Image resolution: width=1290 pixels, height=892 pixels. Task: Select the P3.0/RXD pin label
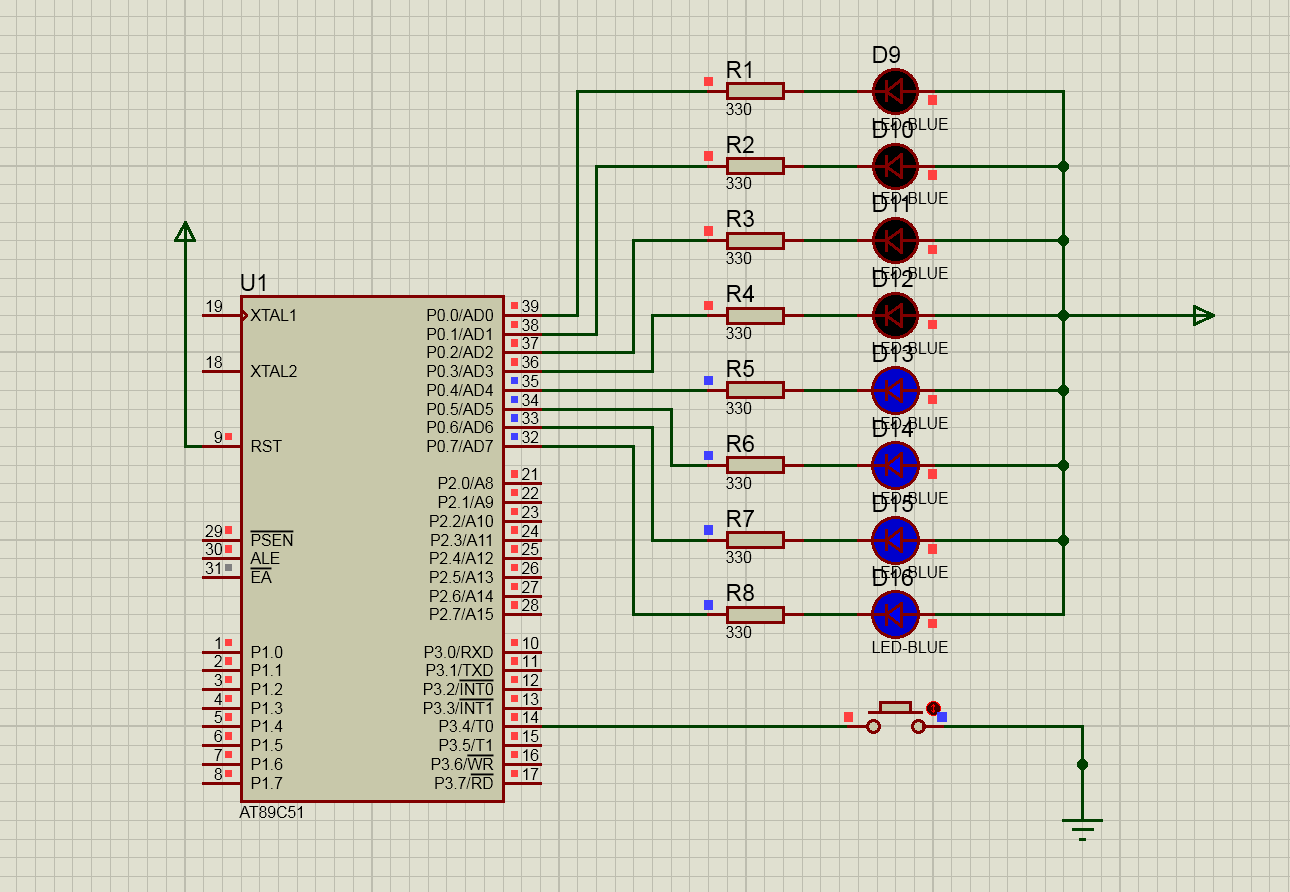pyautogui.click(x=459, y=652)
